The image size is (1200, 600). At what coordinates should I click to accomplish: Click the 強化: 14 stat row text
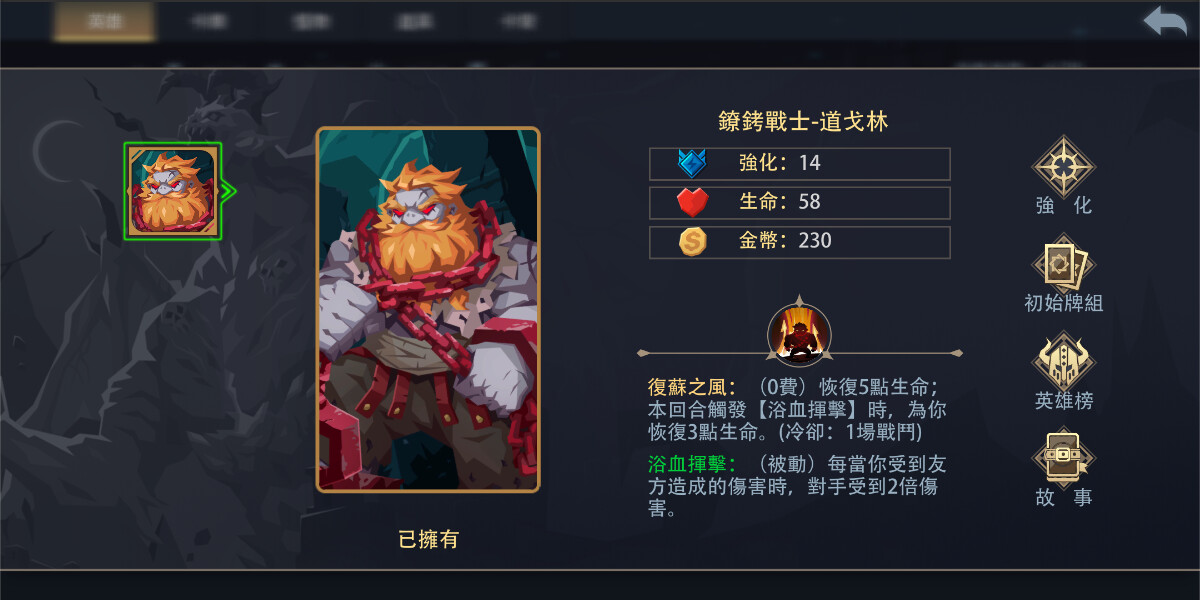[779, 163]
